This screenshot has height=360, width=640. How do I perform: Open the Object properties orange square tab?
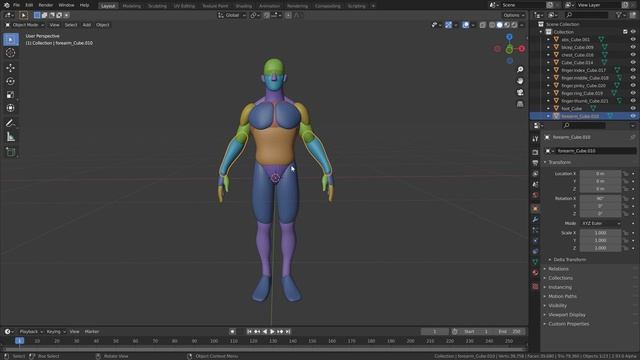535,209
